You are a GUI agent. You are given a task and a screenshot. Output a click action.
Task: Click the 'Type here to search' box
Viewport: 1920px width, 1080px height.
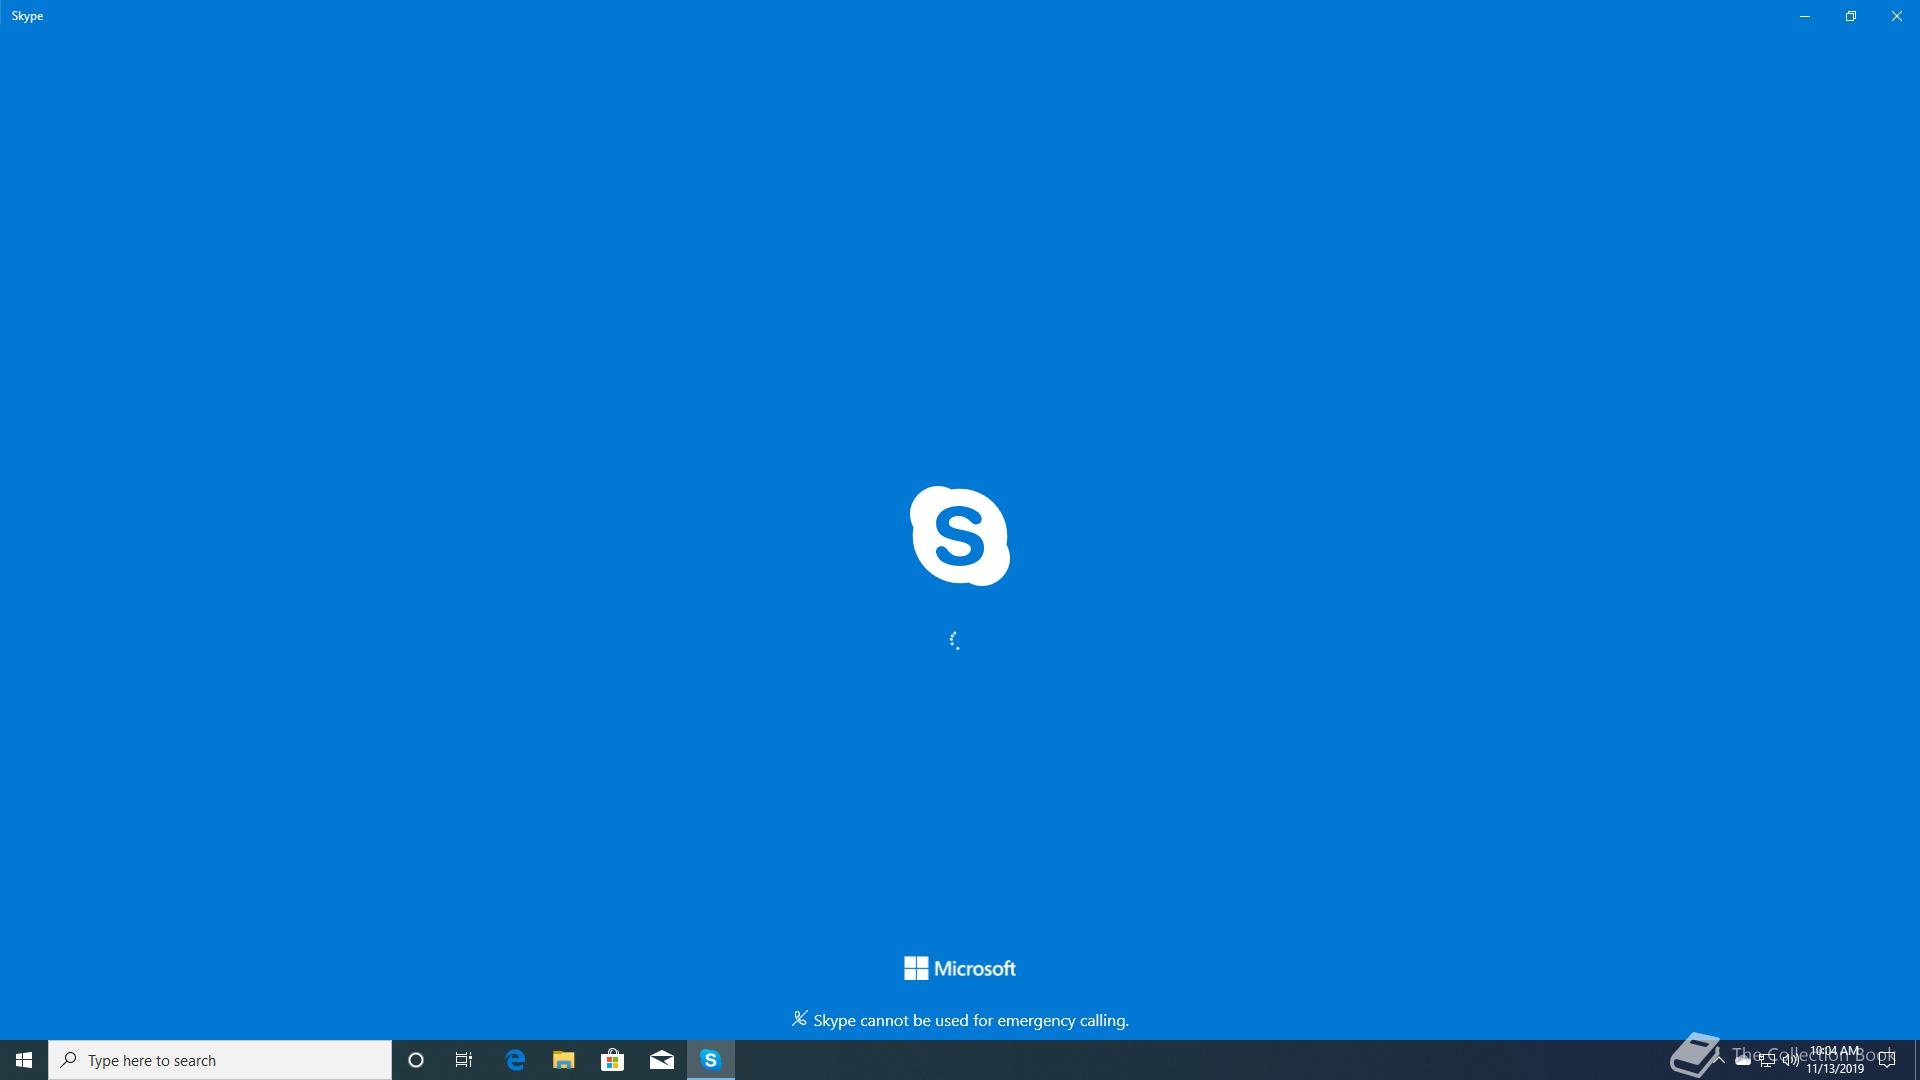220,1060
